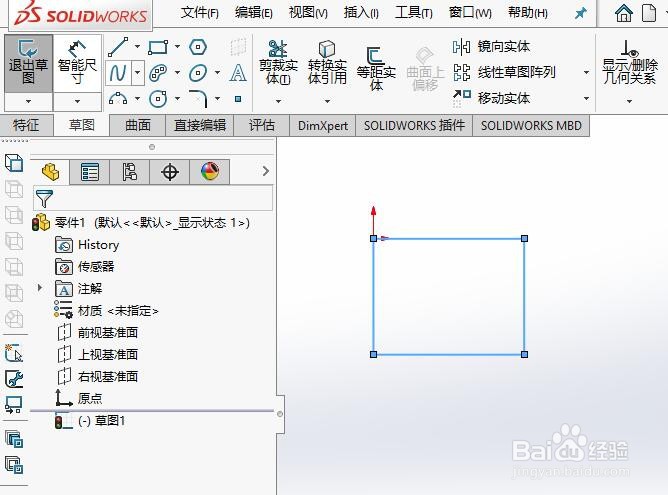Open the 插入(I) menu
Screen dimensions: 668x495
(x=361, y=13)
